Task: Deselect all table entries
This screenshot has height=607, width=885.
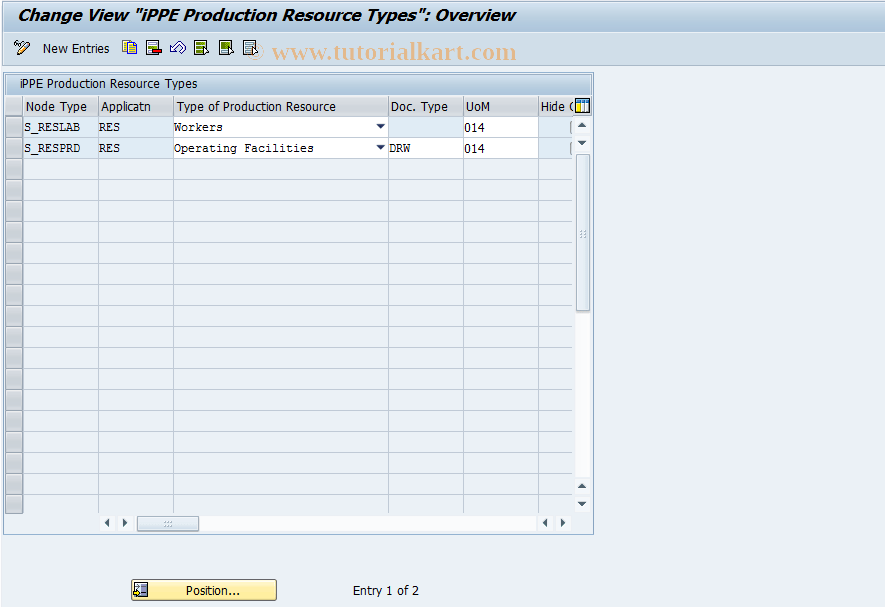Action: (250, 47)
